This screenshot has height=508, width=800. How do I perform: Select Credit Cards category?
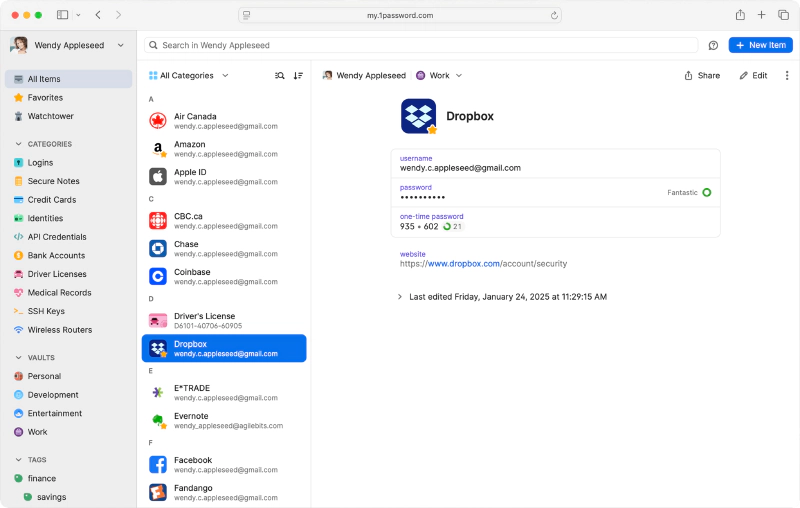[x=51, y=200]
